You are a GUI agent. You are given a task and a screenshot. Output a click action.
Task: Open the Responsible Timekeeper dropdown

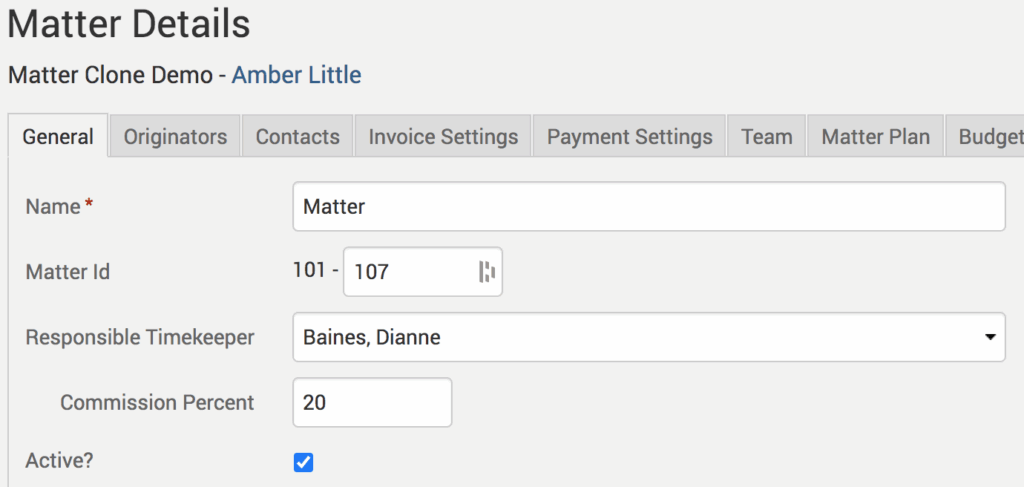(649, 337)
